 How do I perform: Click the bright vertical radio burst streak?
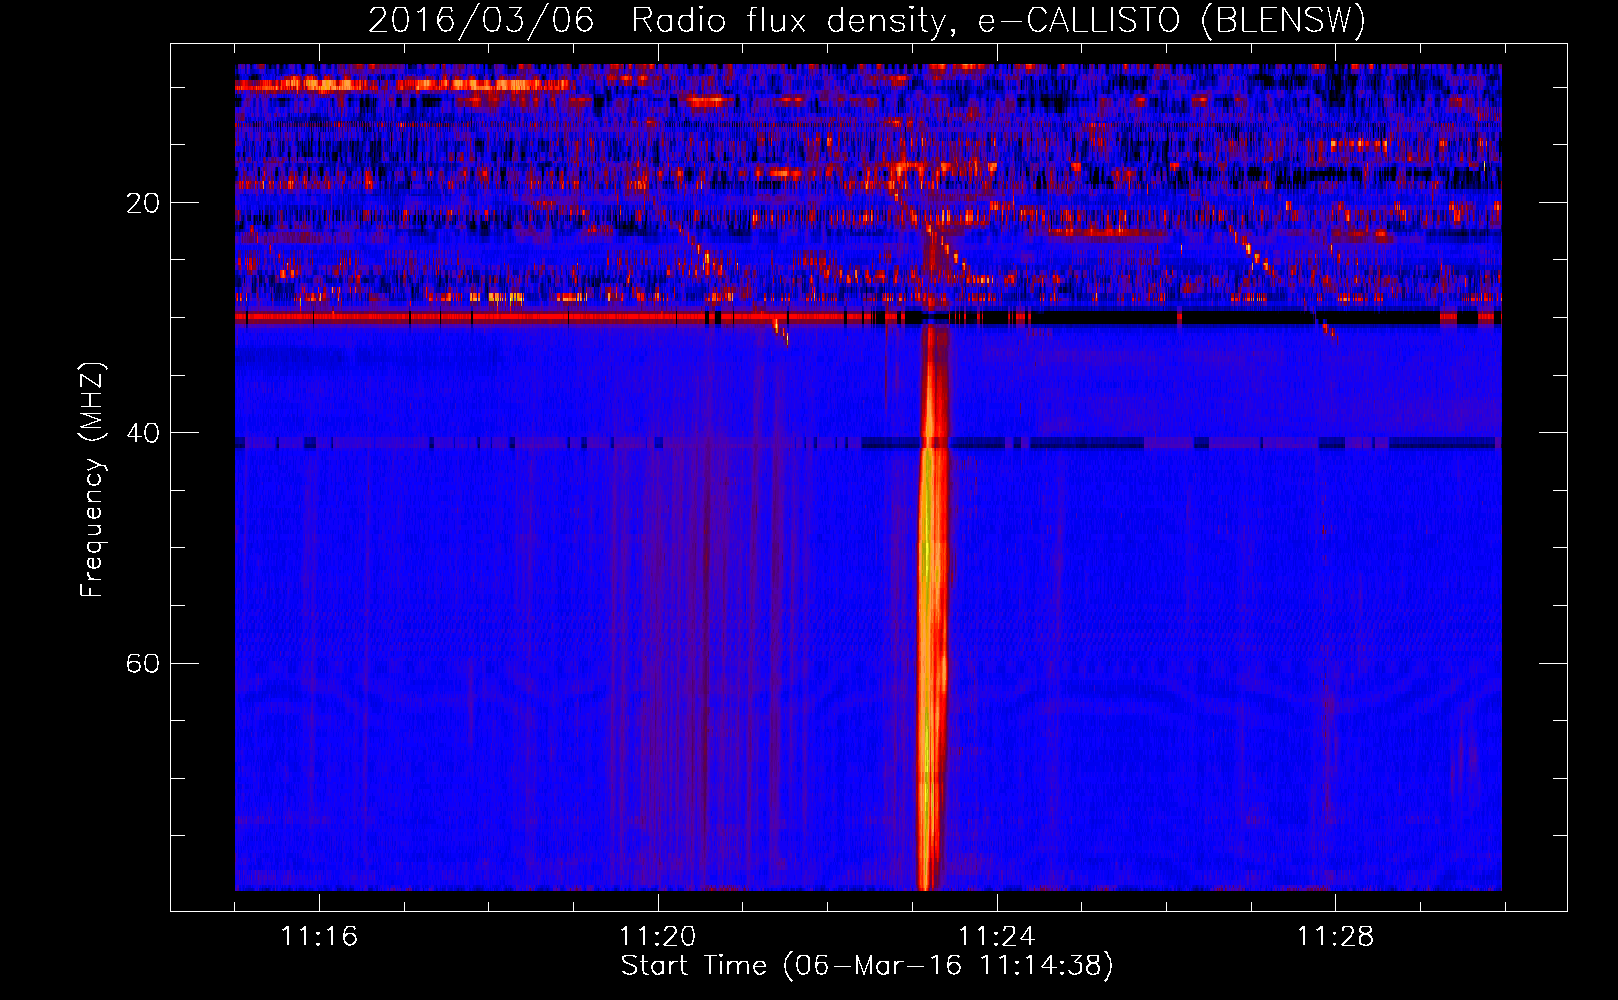pos(931,610)
